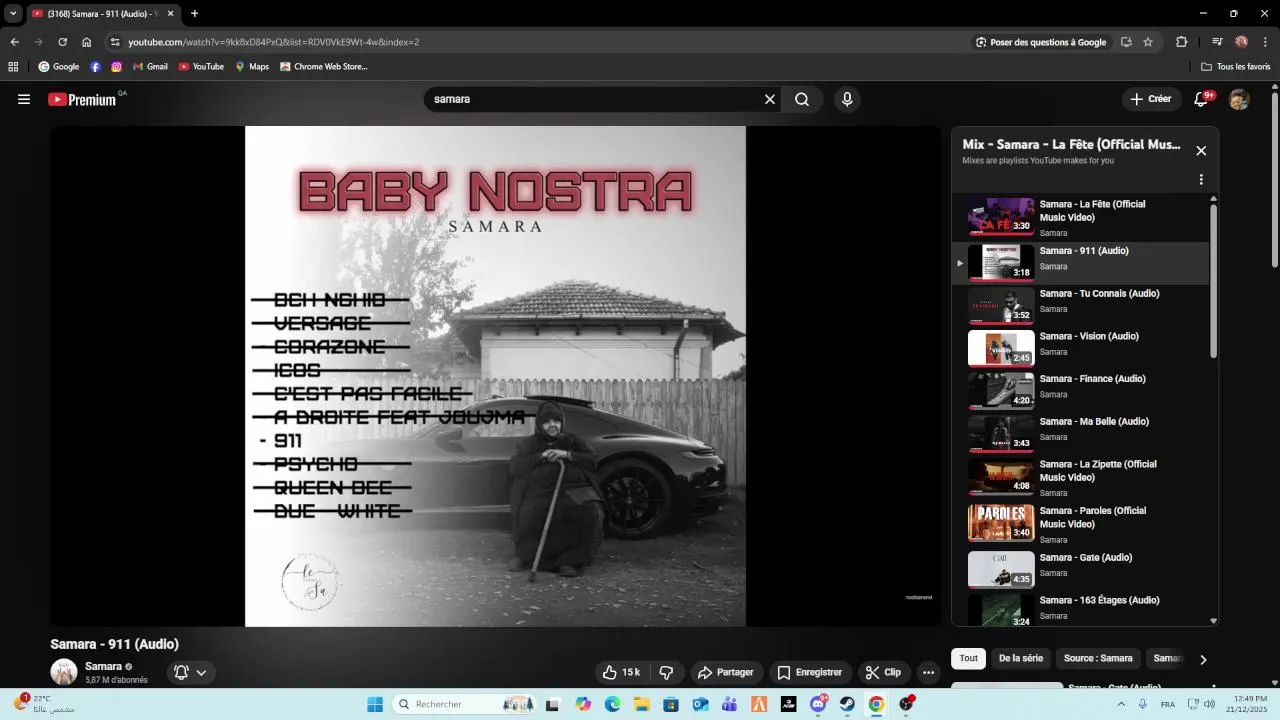Click the 'Clip' button
Image resolution: width=1280 pixels, height=720 pixels.
coord(884,672)
